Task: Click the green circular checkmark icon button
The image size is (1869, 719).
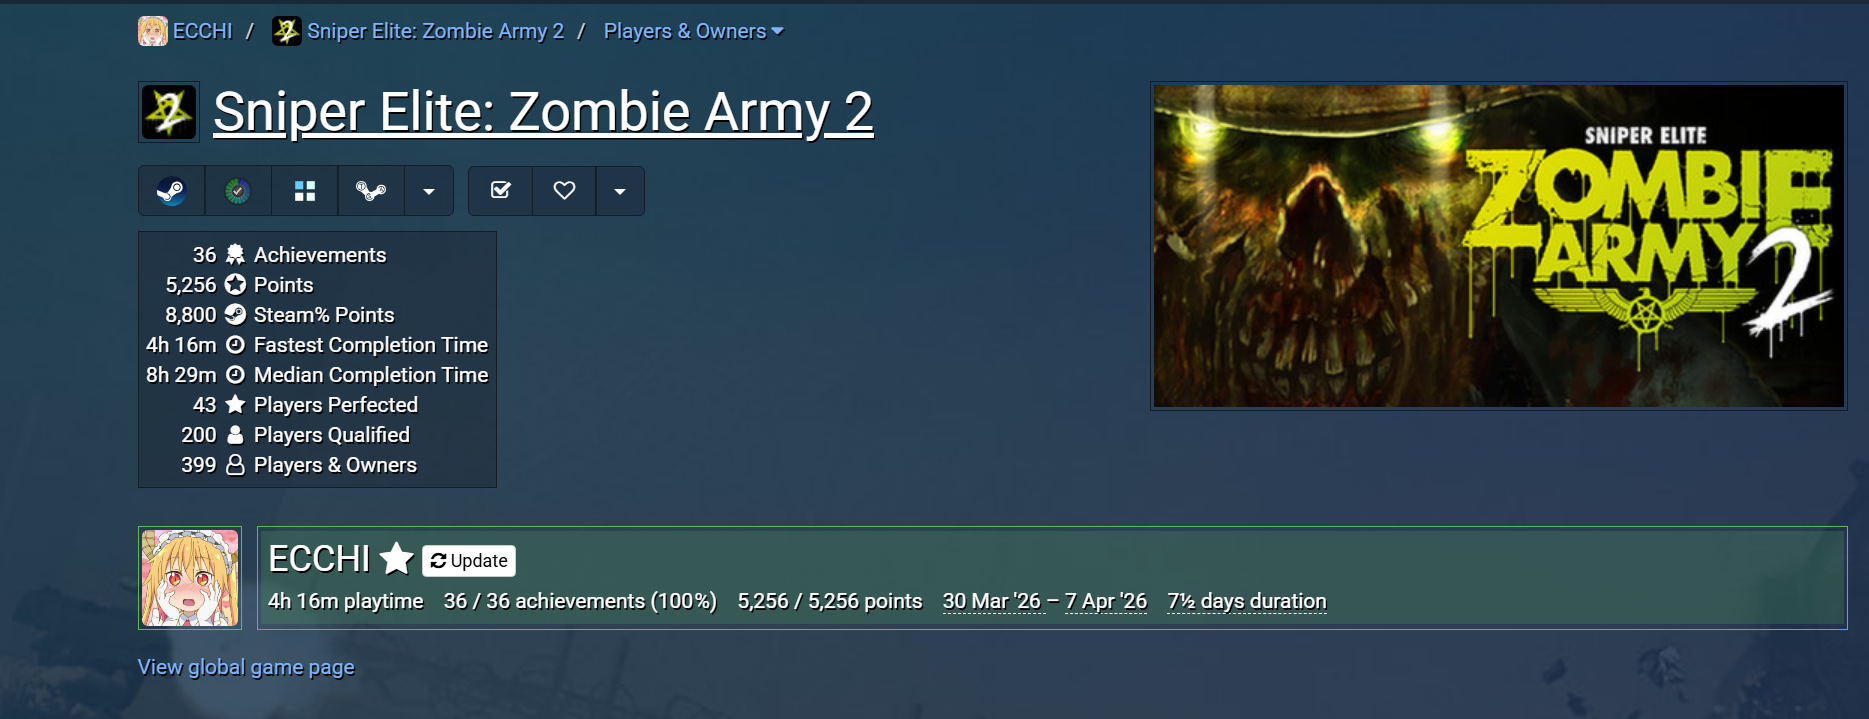Action: [238, 191]
